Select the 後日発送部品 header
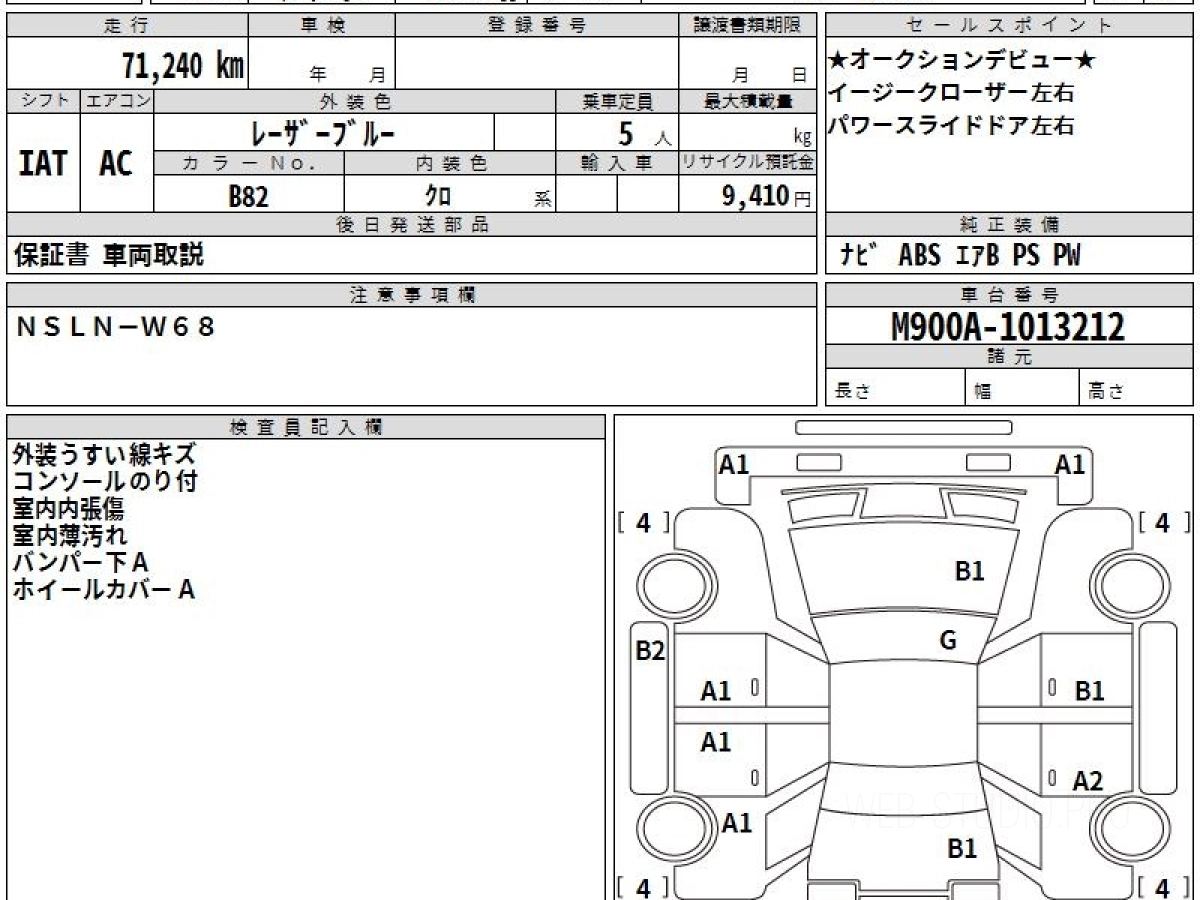Viewport: 1200px width, 900px height. (411, 225)
